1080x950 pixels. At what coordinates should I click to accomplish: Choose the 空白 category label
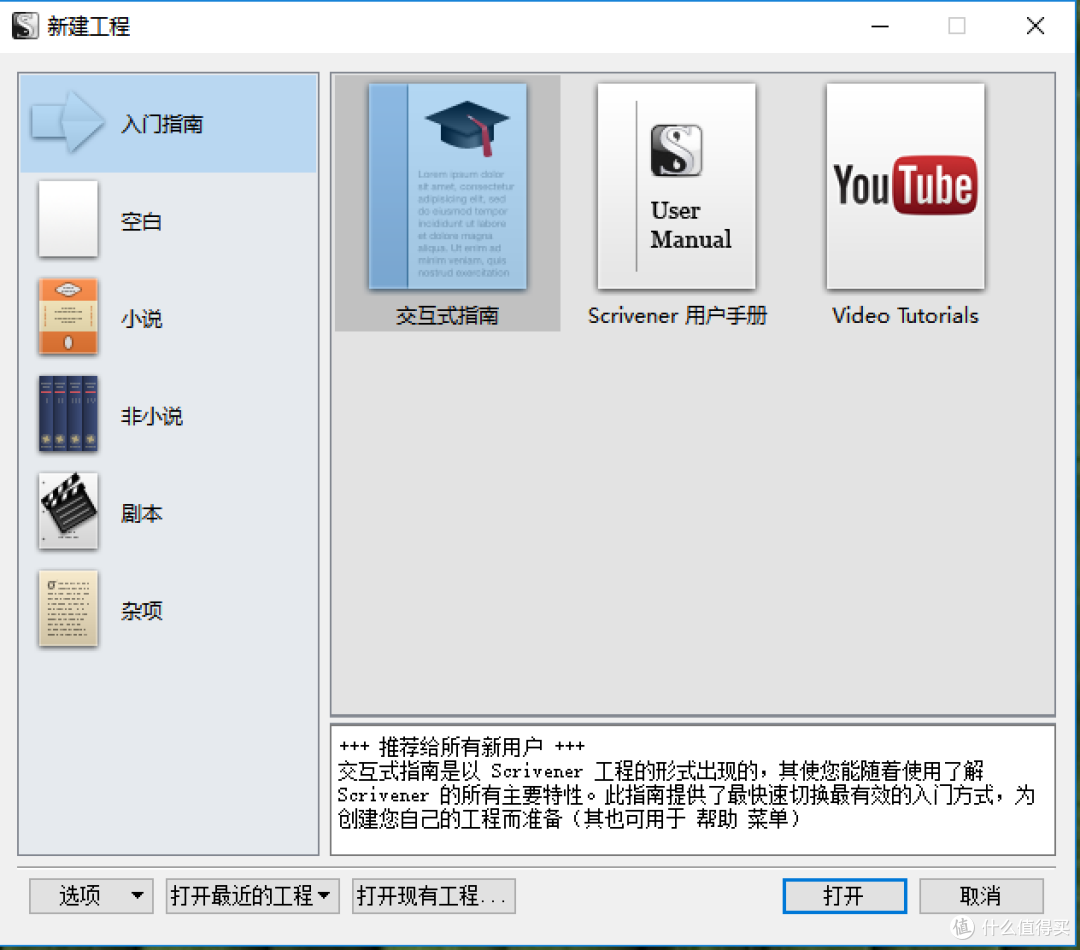coord(142,221)
